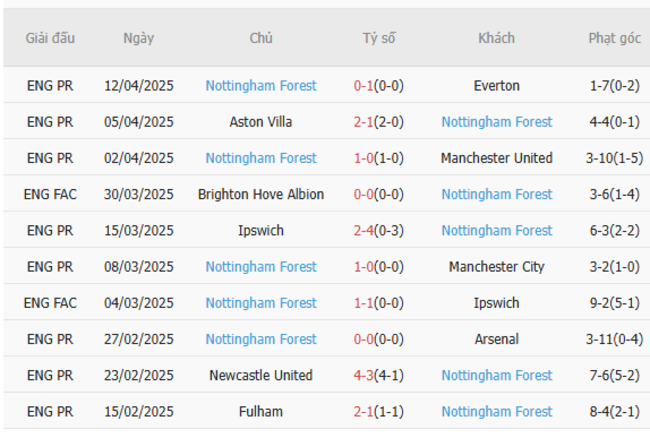
Task: Open the 4-3(4-1) Newcastle match score
Action: (379, 375)
